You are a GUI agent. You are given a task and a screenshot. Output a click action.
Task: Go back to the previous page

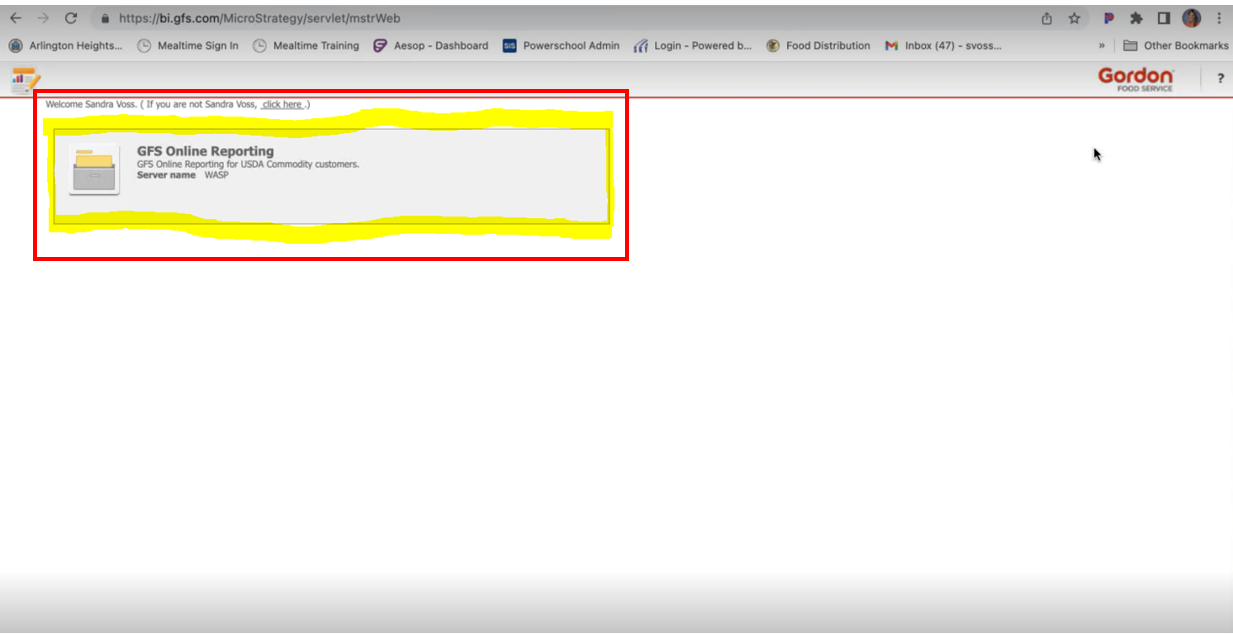15,18
